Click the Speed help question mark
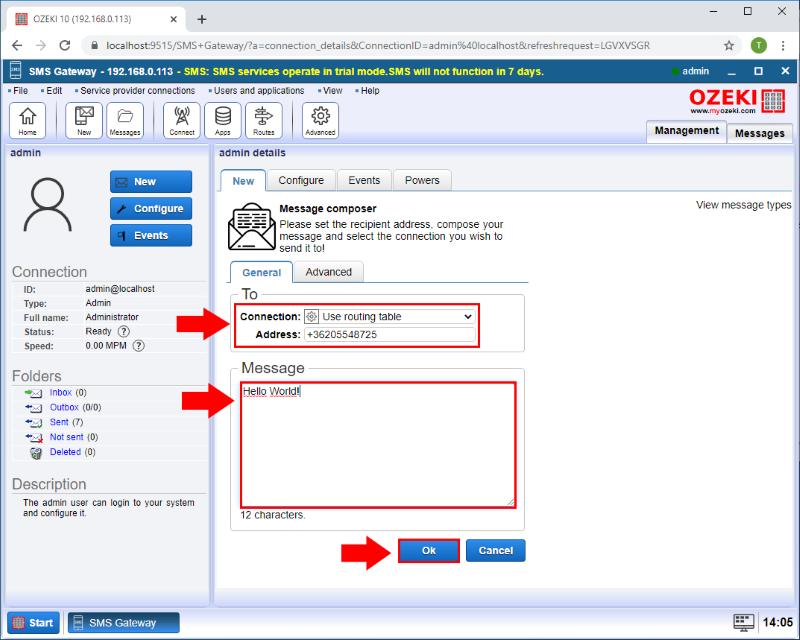The height and width of the screenshot is (640, 800). [x=138, y=346]
